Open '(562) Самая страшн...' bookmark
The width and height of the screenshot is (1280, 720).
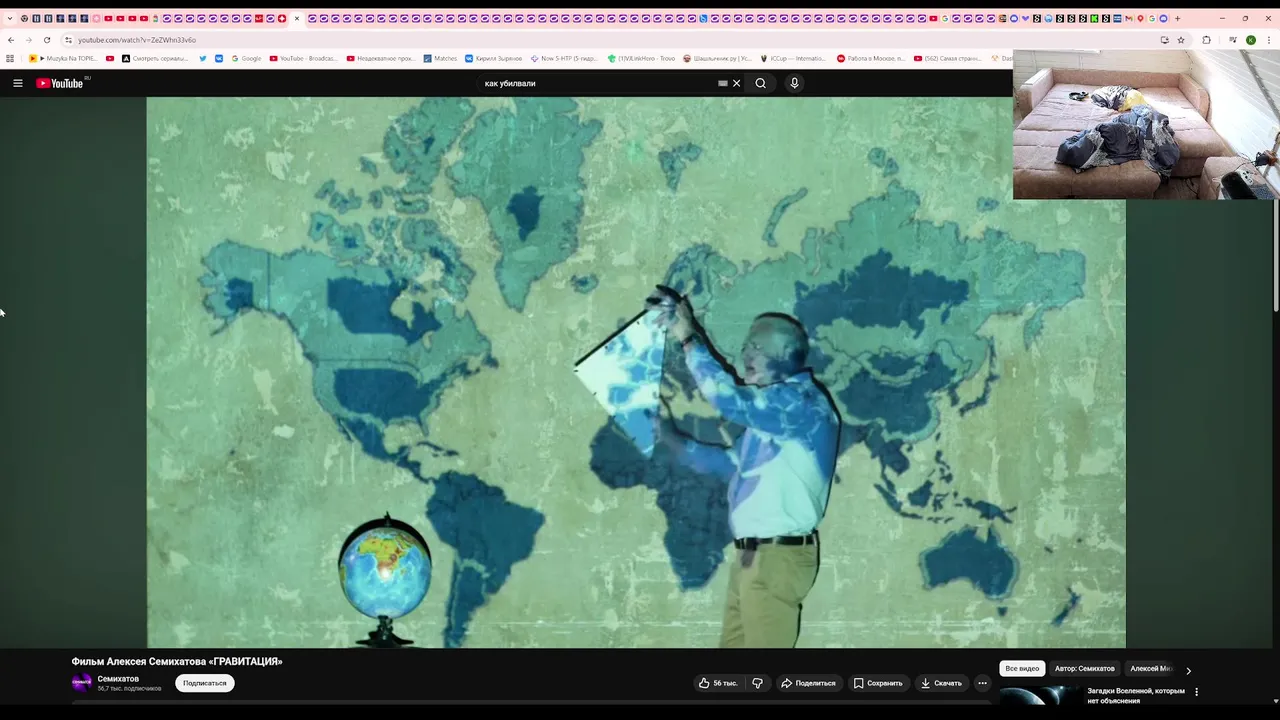947,58
